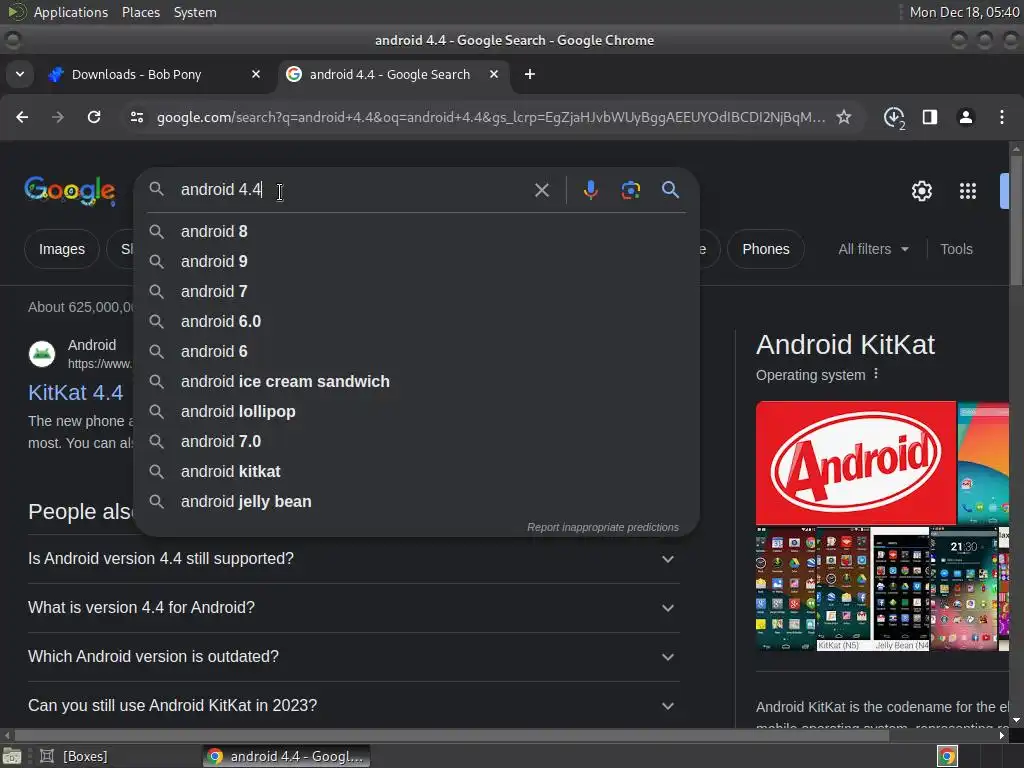Expand Is Android version 4.4 still supported?
Viewport: 1024px width, 768px height.
click(x=353, y=559)
